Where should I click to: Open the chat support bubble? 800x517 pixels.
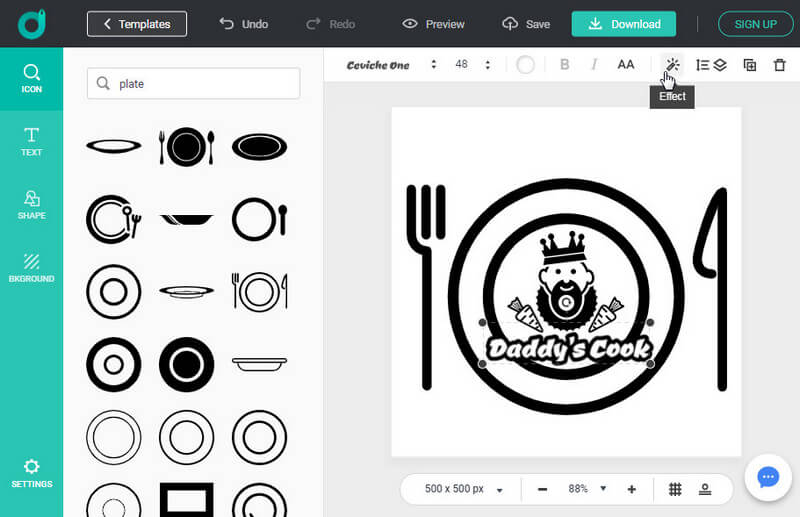(x=768, y=477)
